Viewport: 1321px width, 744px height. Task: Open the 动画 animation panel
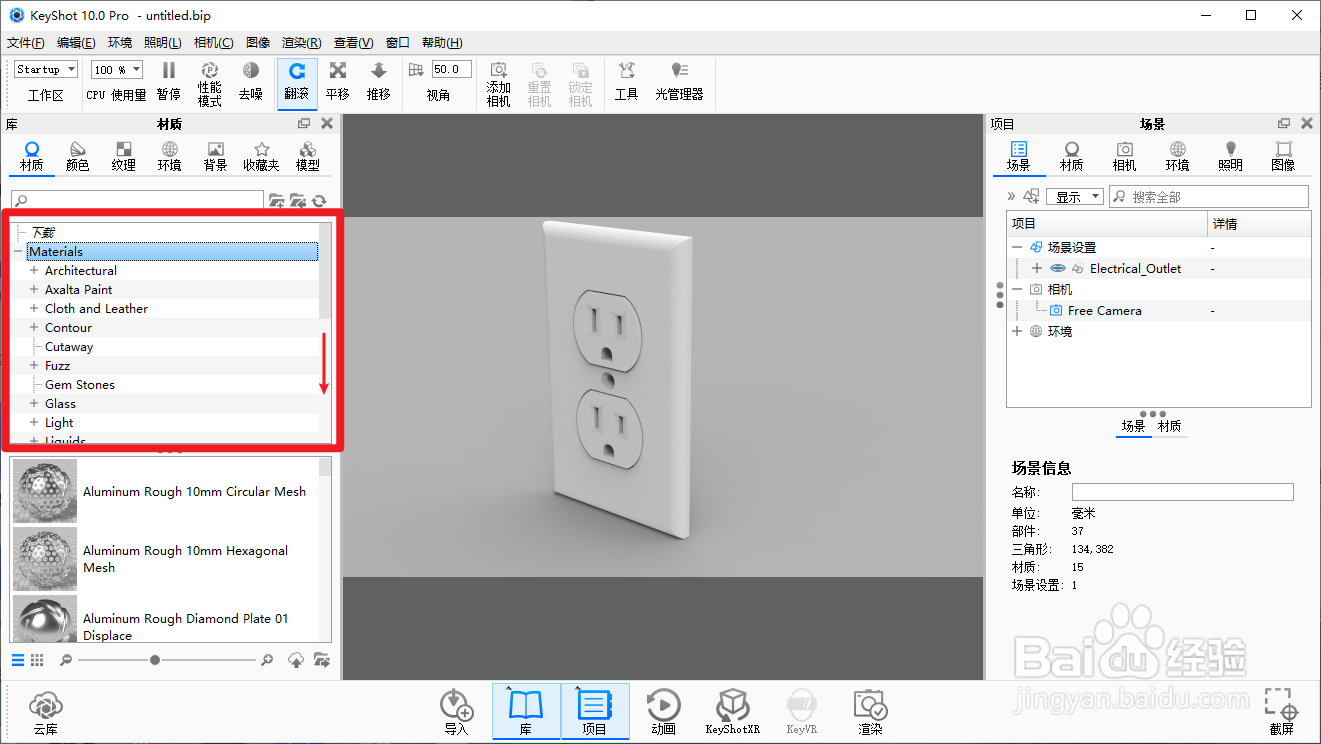tap(664, 712)
